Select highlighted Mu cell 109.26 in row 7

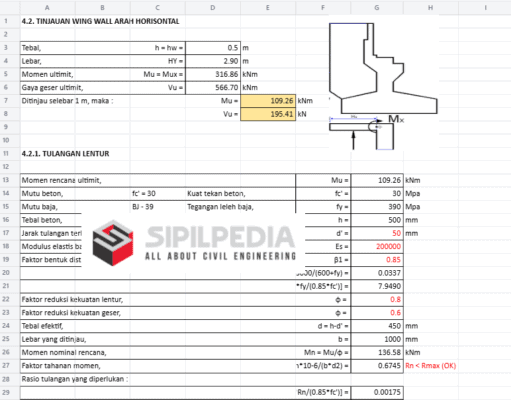coord(268,101)
